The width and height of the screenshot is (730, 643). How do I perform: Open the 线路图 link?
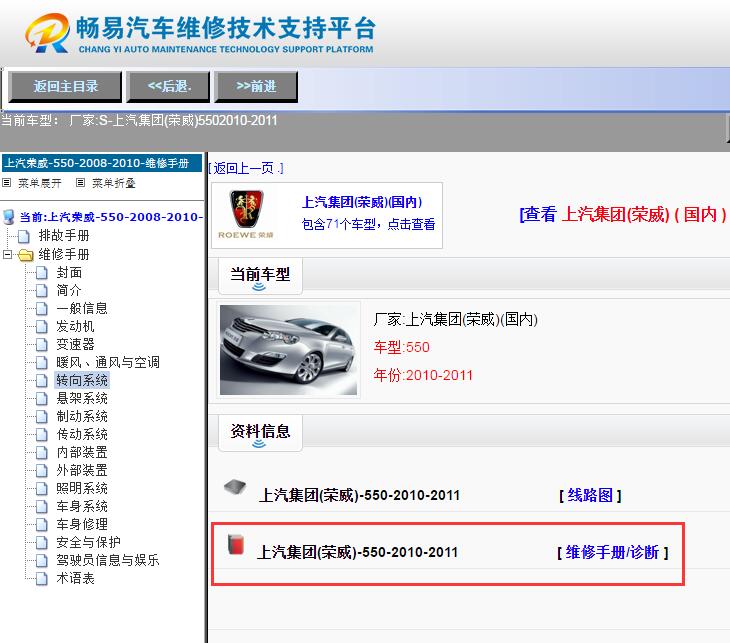pos(590,495)
